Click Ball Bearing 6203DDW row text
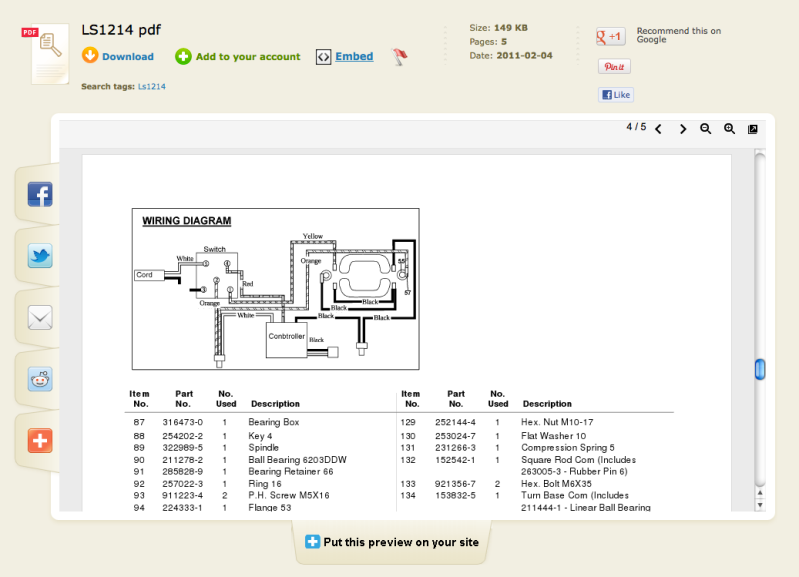 coord(298,460)
